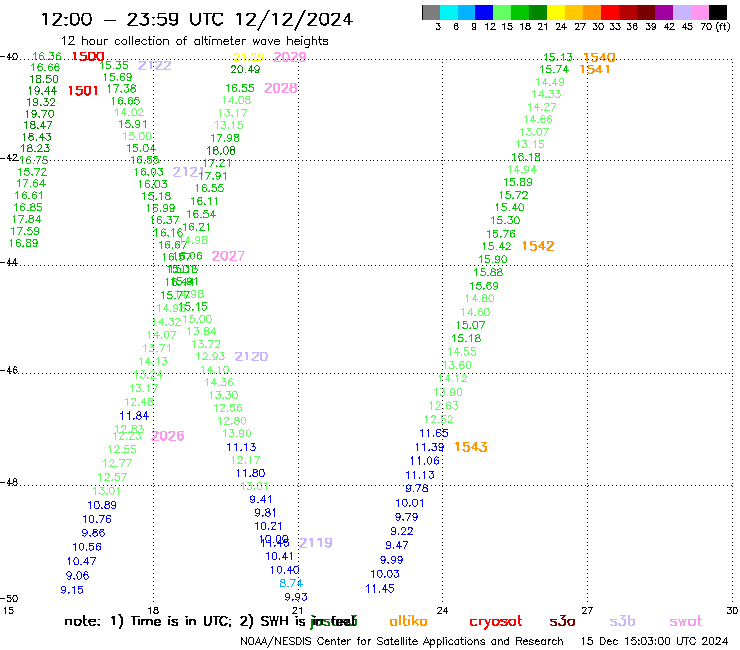The height and width of the screenshot is (650, 740).
Task: Click the longitude axis label 30
Action: coord(732,610)
